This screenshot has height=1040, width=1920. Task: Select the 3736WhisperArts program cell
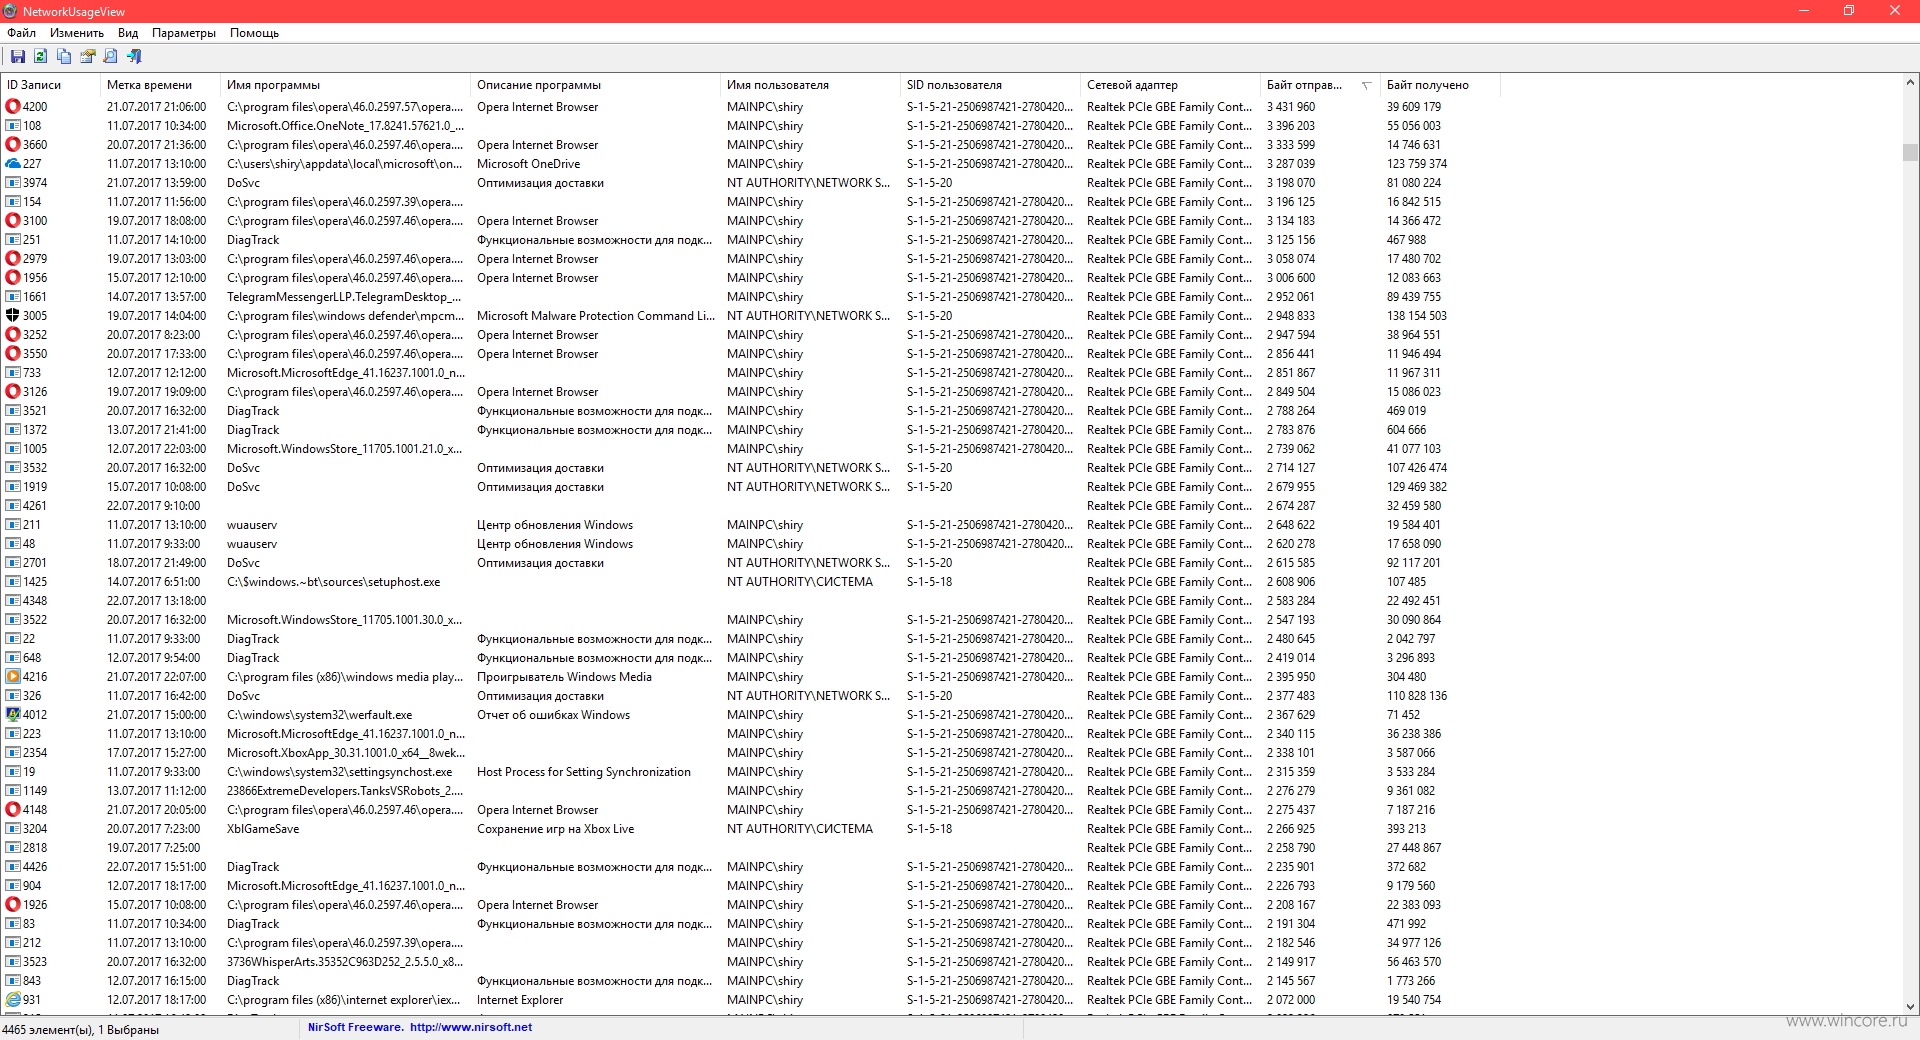[345, 961]
